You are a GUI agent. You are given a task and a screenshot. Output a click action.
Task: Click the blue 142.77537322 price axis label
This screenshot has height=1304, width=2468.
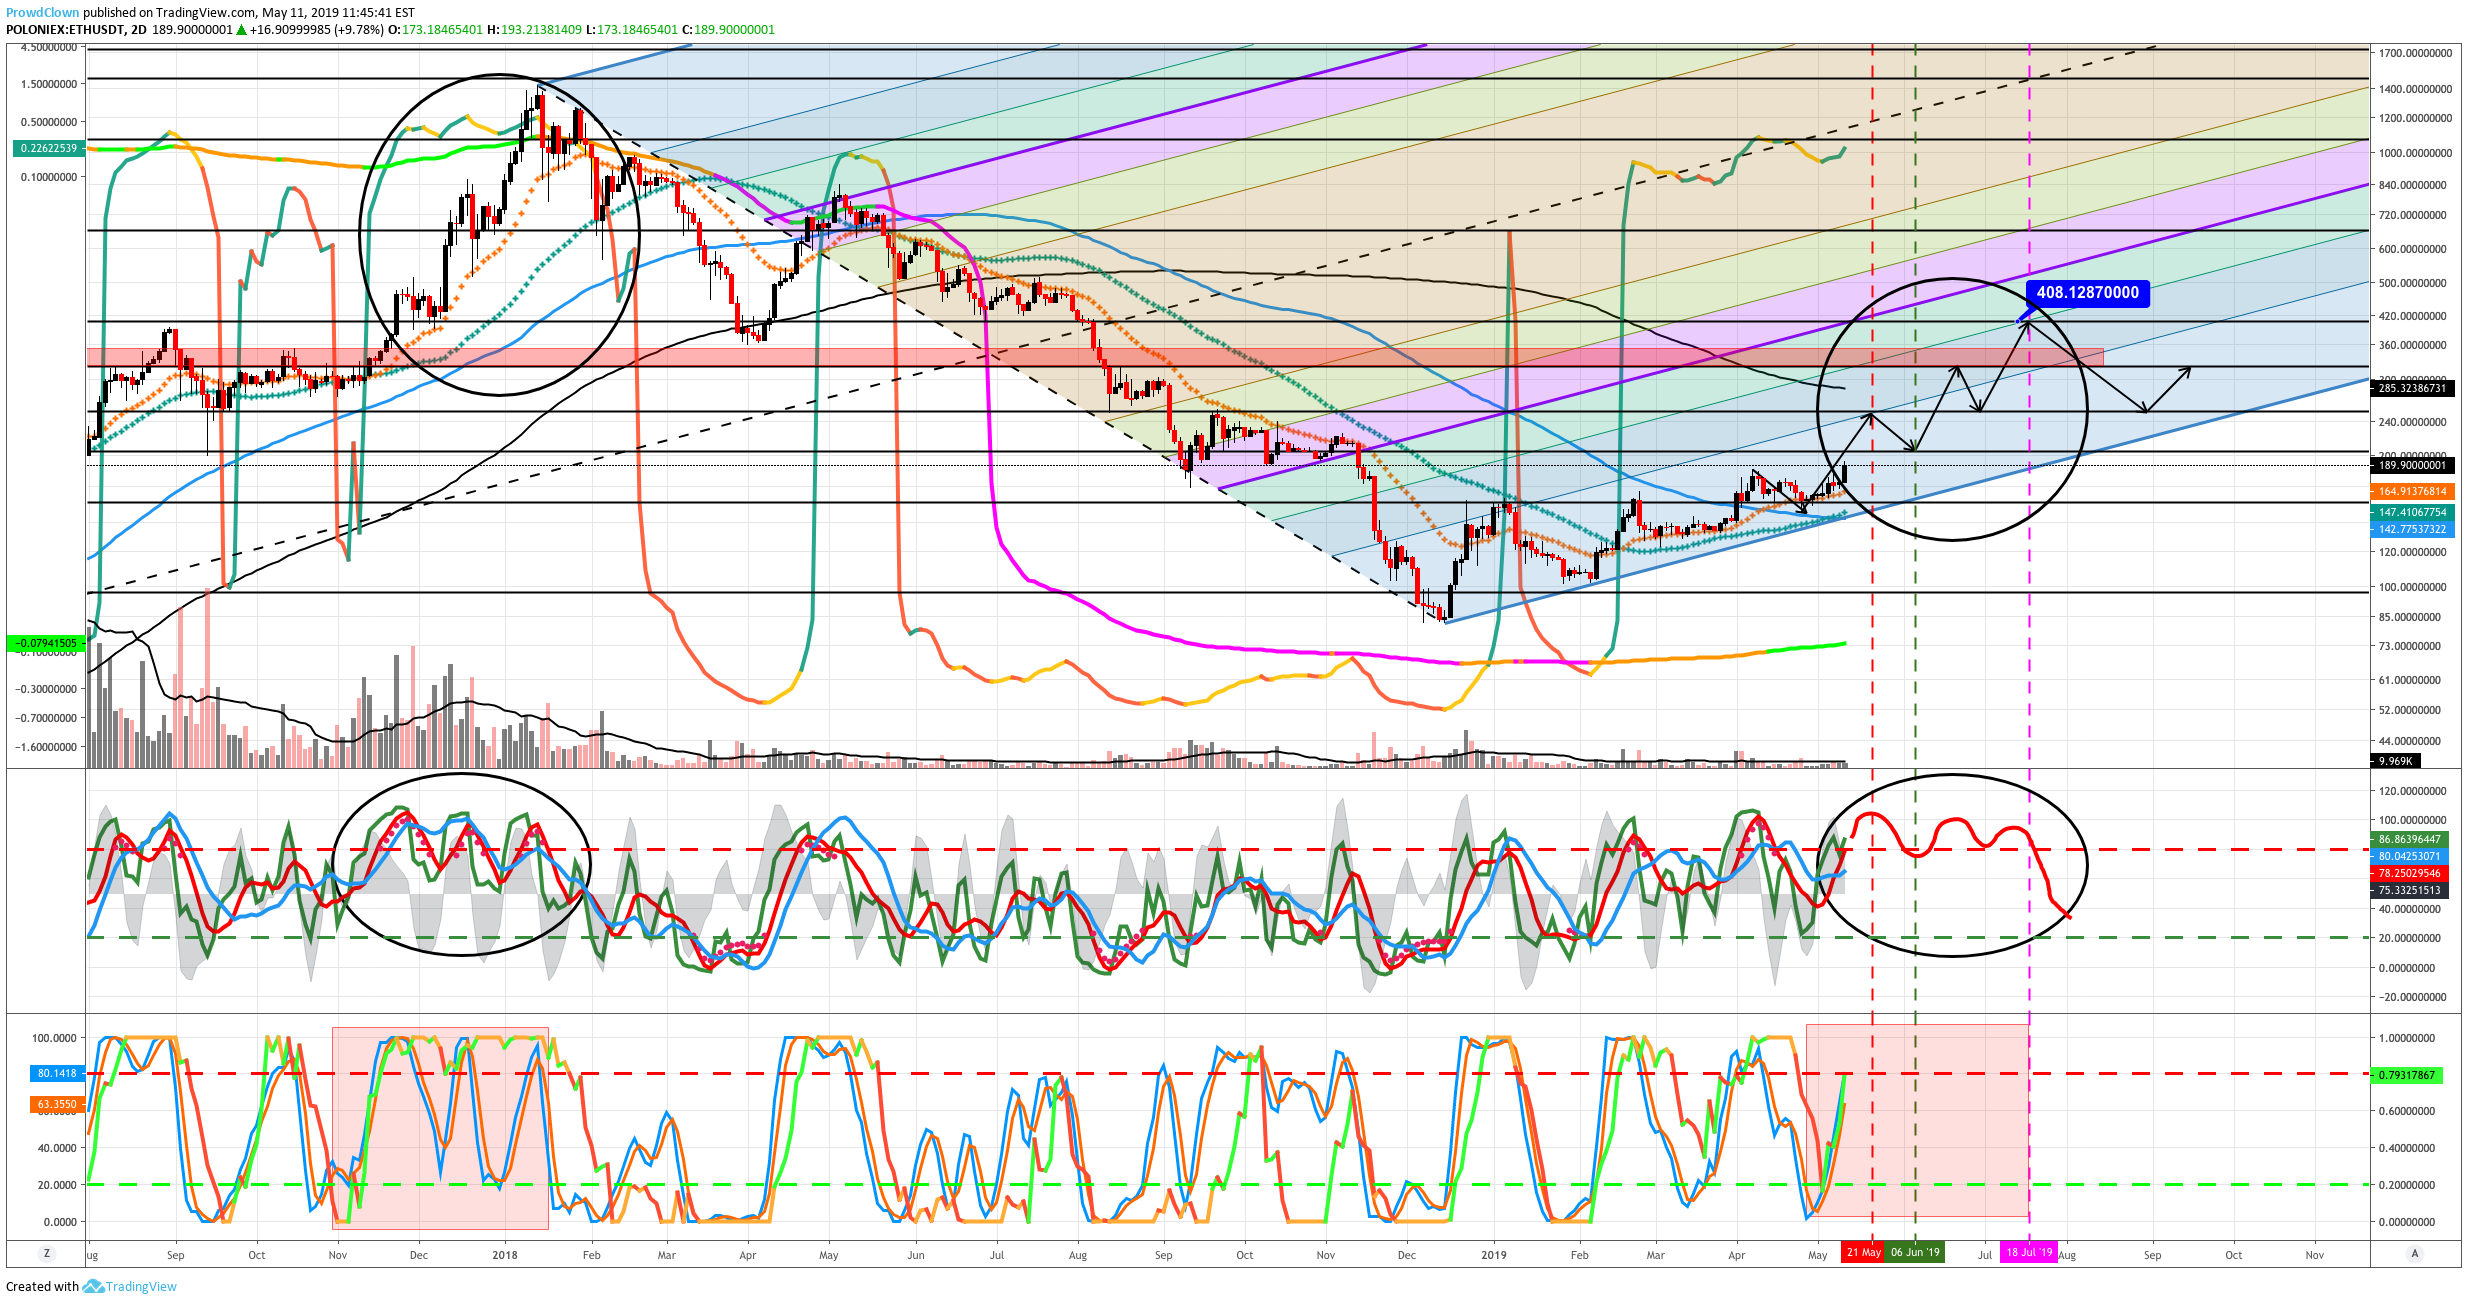pyautogui.click(x=2411, y=529)
